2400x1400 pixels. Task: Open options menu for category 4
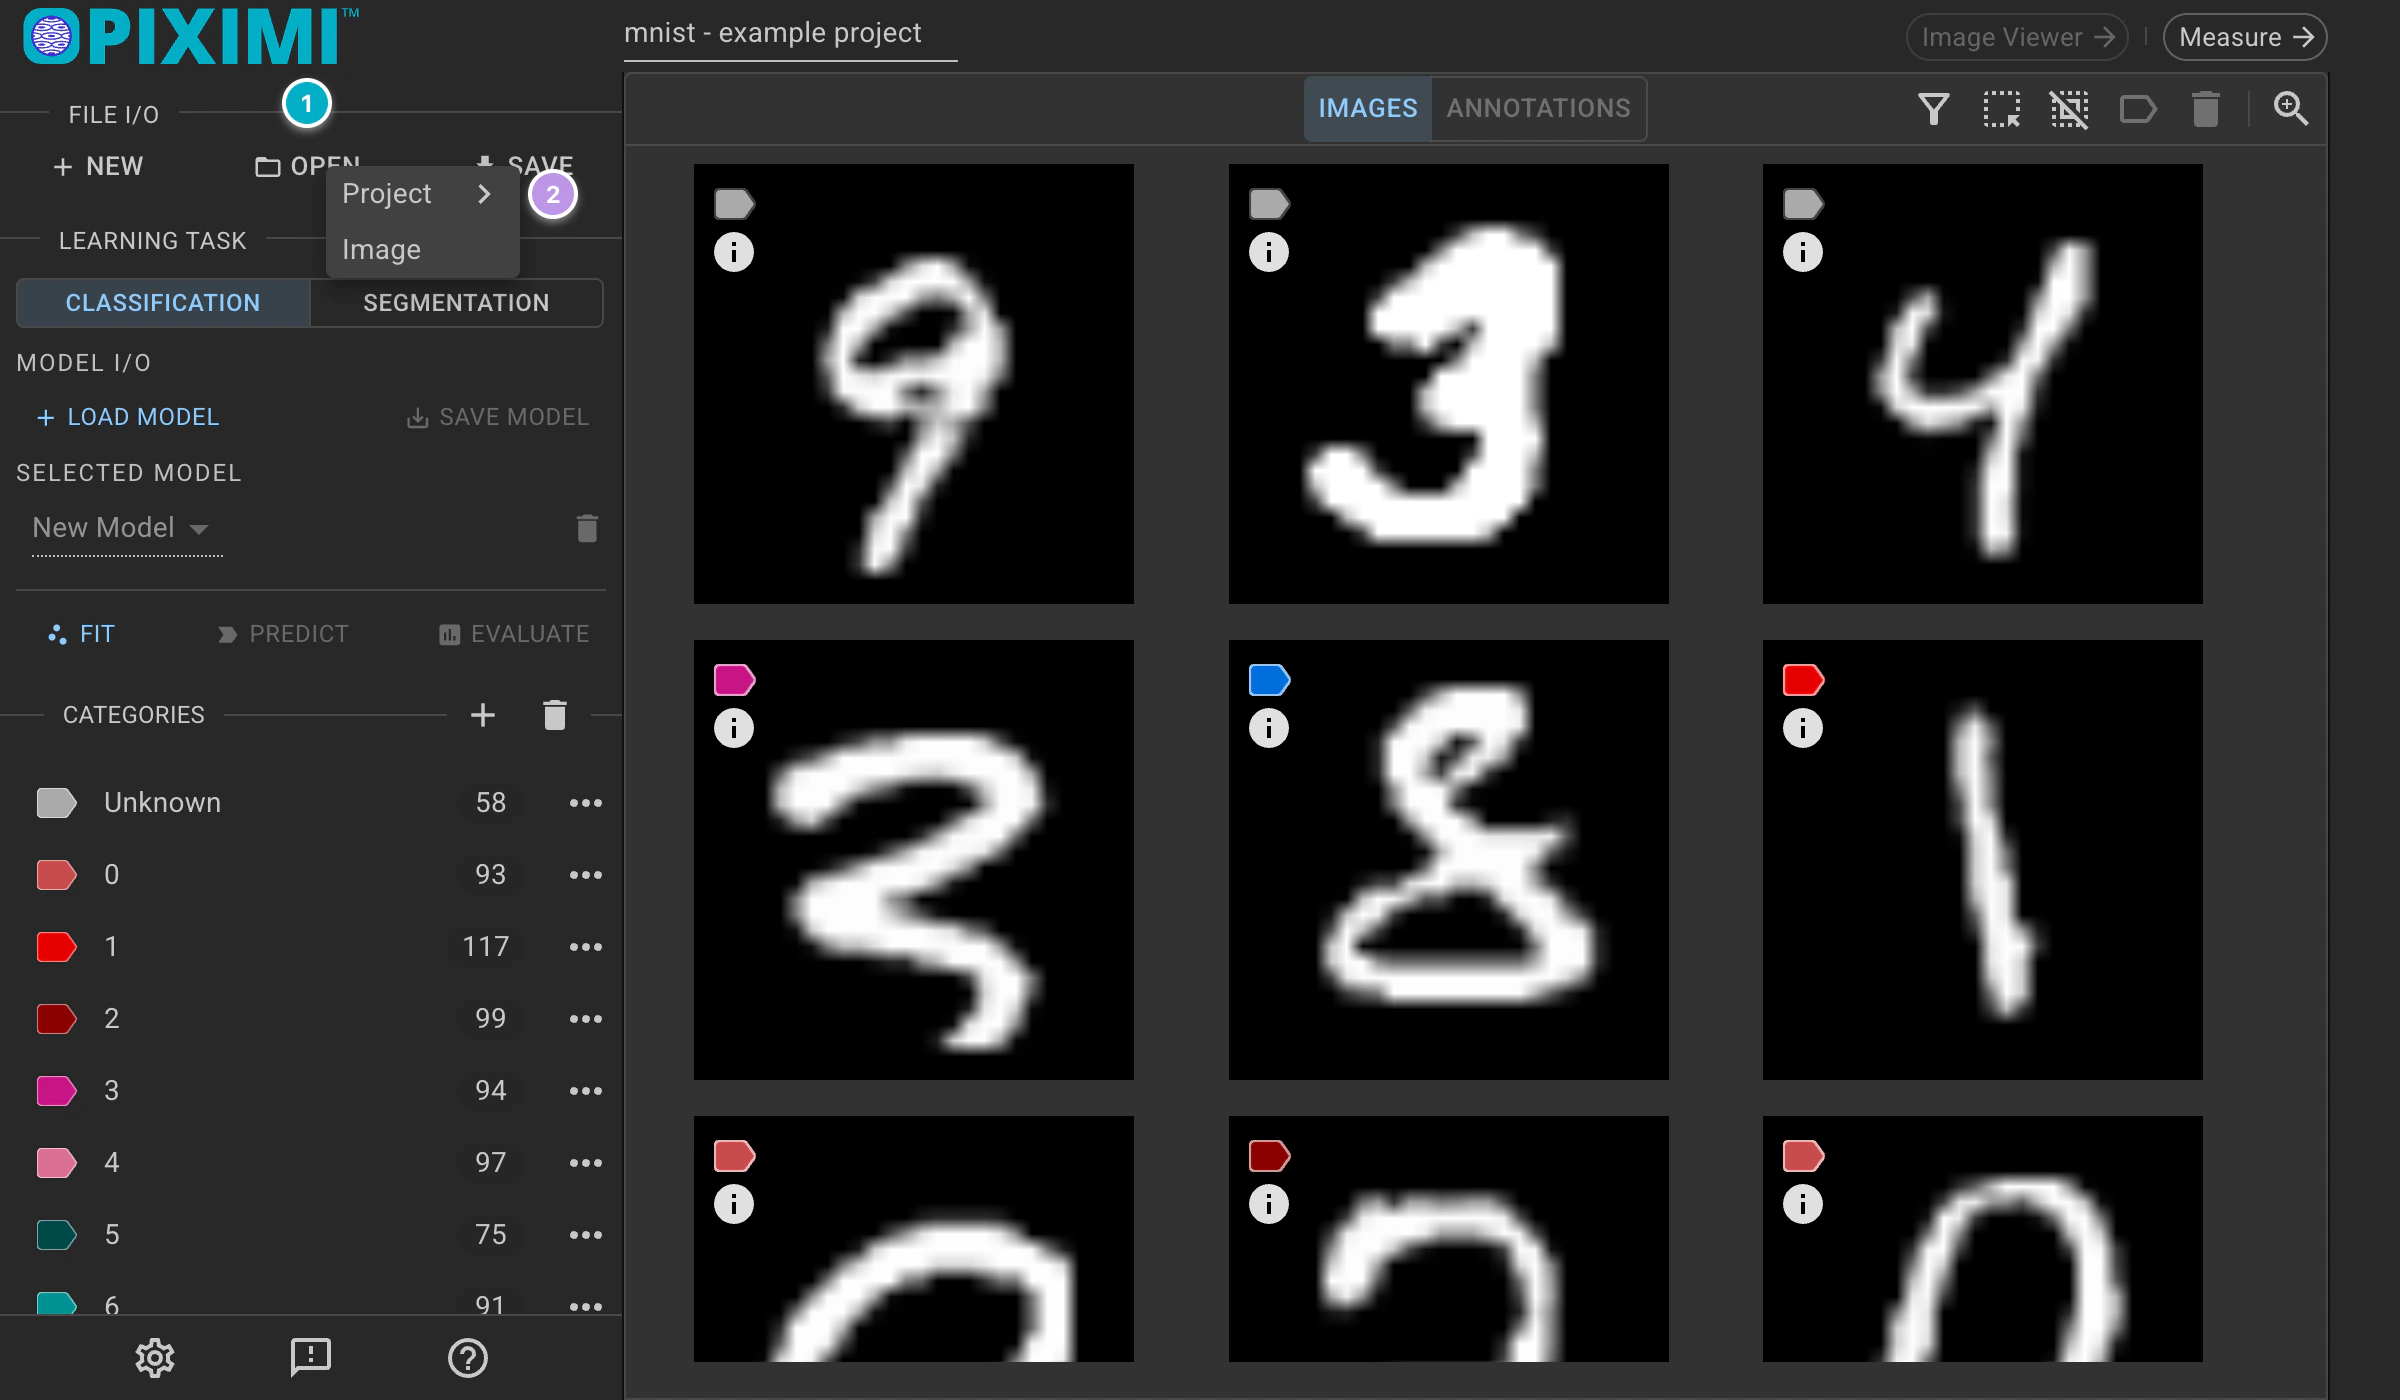point(585,1163)
